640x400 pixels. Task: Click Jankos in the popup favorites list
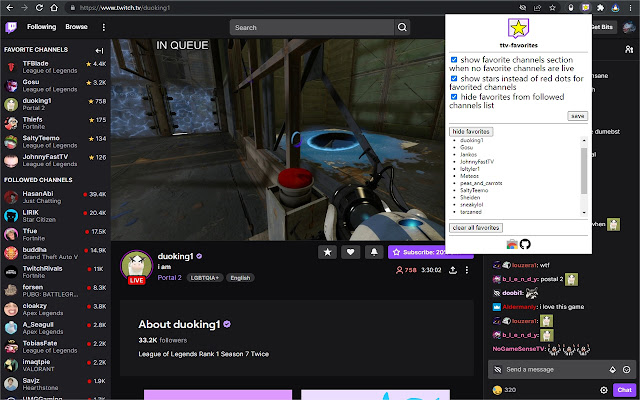[468, 155]
